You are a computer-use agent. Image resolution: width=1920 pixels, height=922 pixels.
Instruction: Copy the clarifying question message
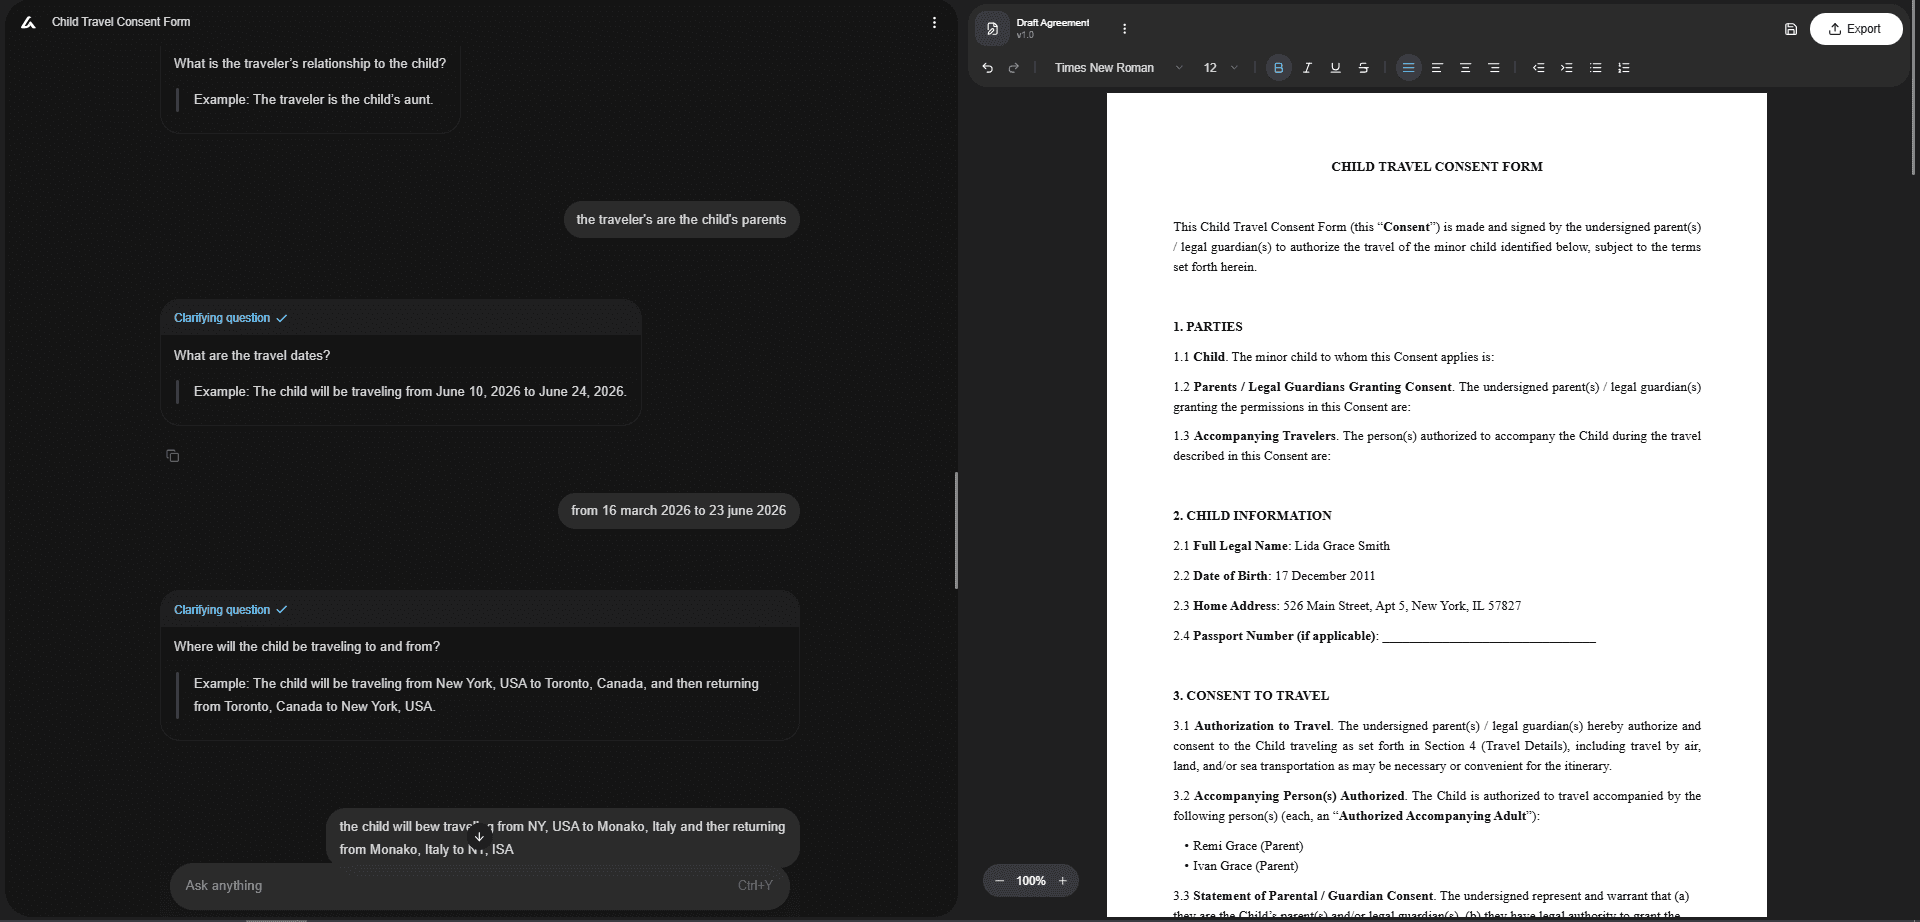(172, 456)
